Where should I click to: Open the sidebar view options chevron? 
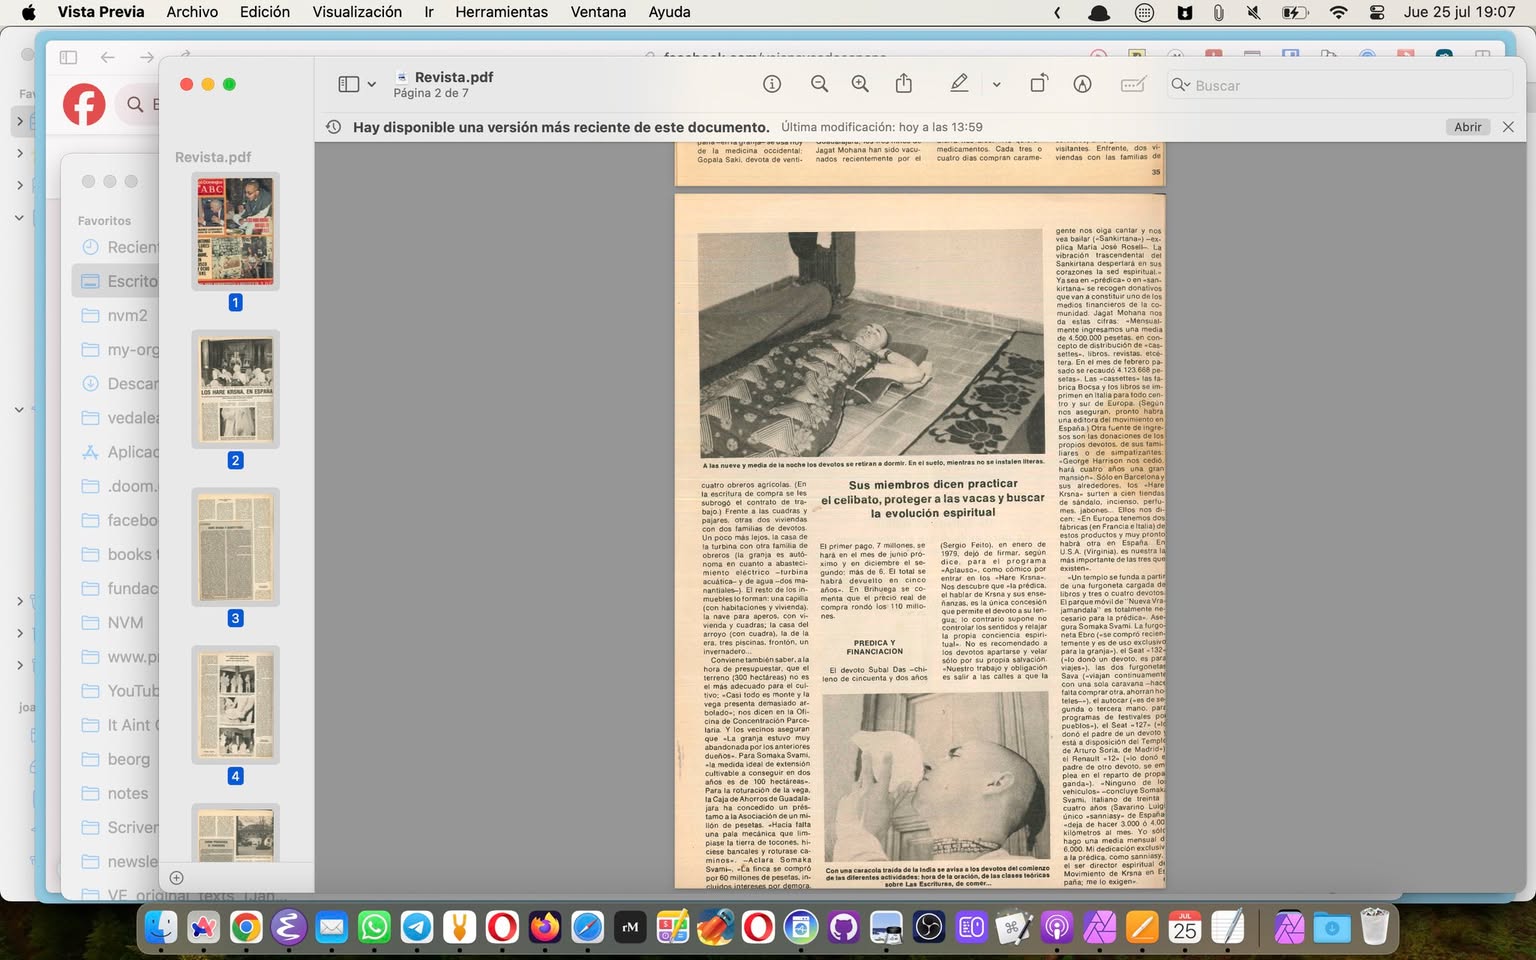372,85
